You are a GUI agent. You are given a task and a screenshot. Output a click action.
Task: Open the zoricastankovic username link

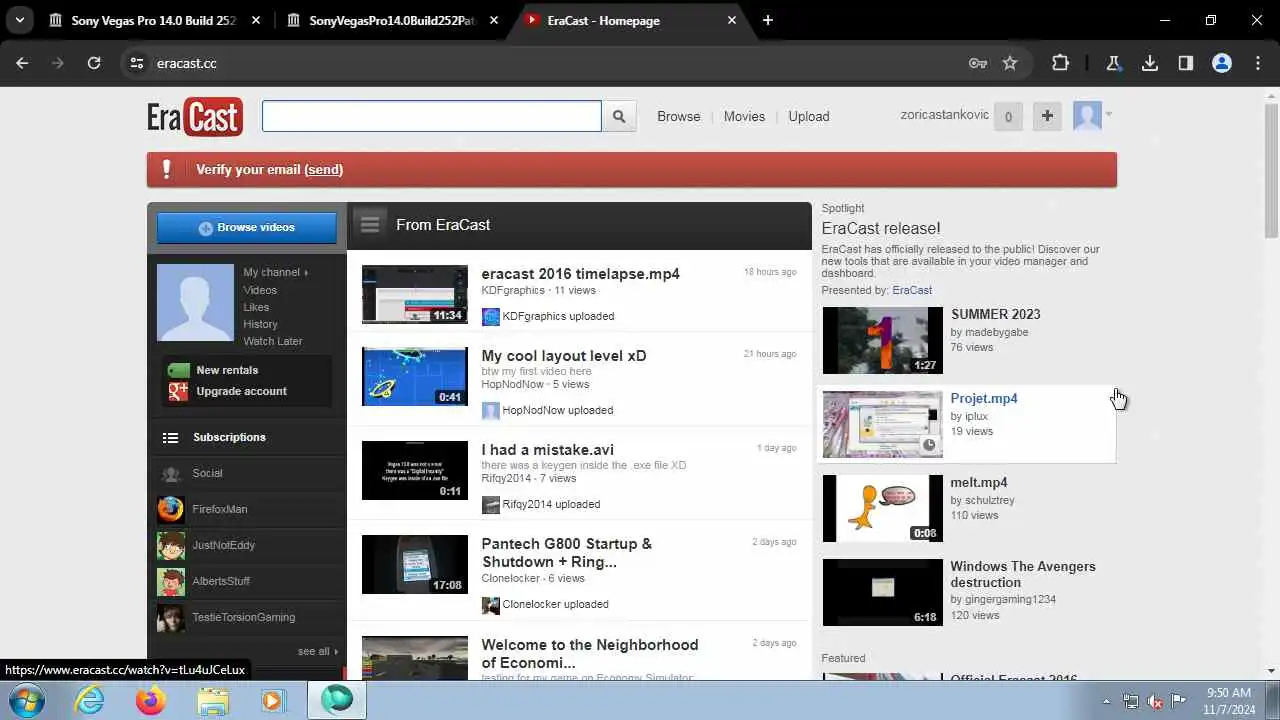pyautogui.click(x=945, y=114)
